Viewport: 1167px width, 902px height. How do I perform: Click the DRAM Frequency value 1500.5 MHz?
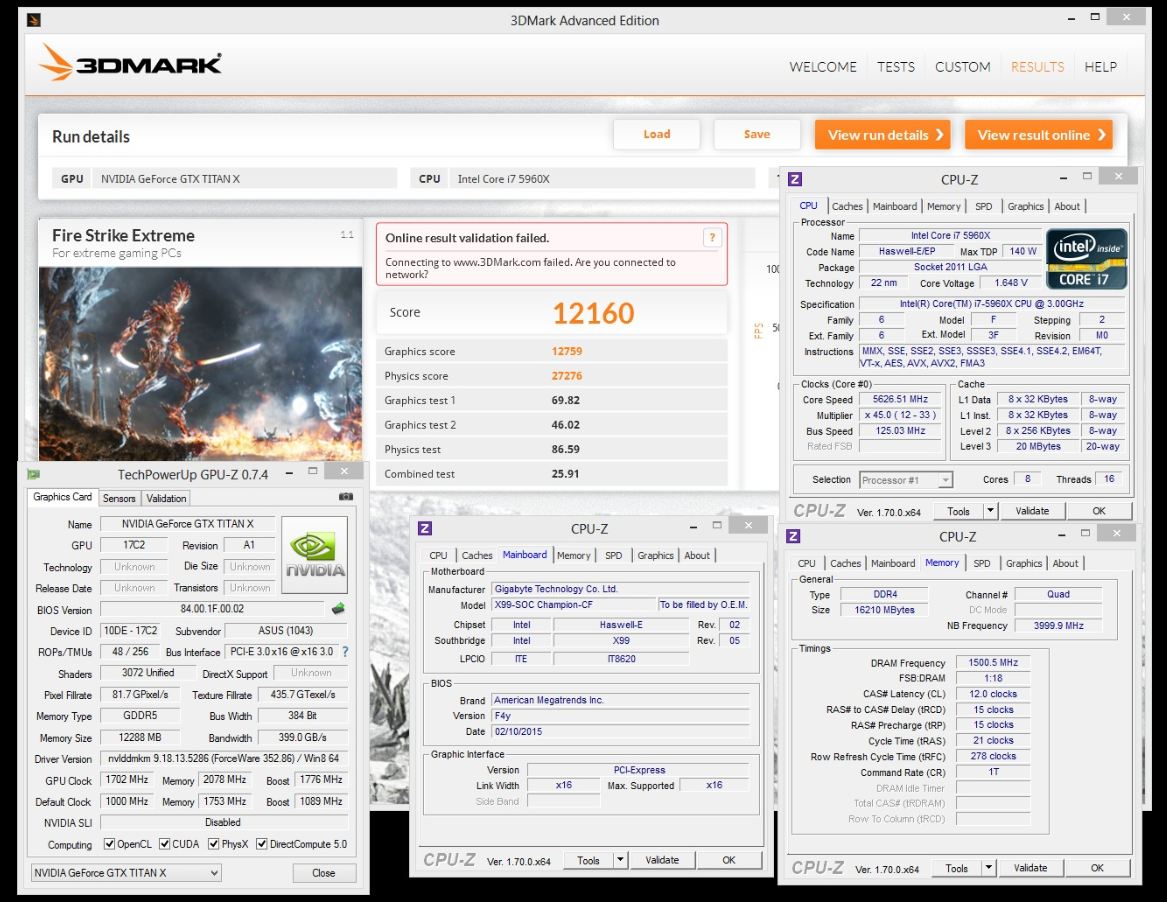click(x=994, y=662)
